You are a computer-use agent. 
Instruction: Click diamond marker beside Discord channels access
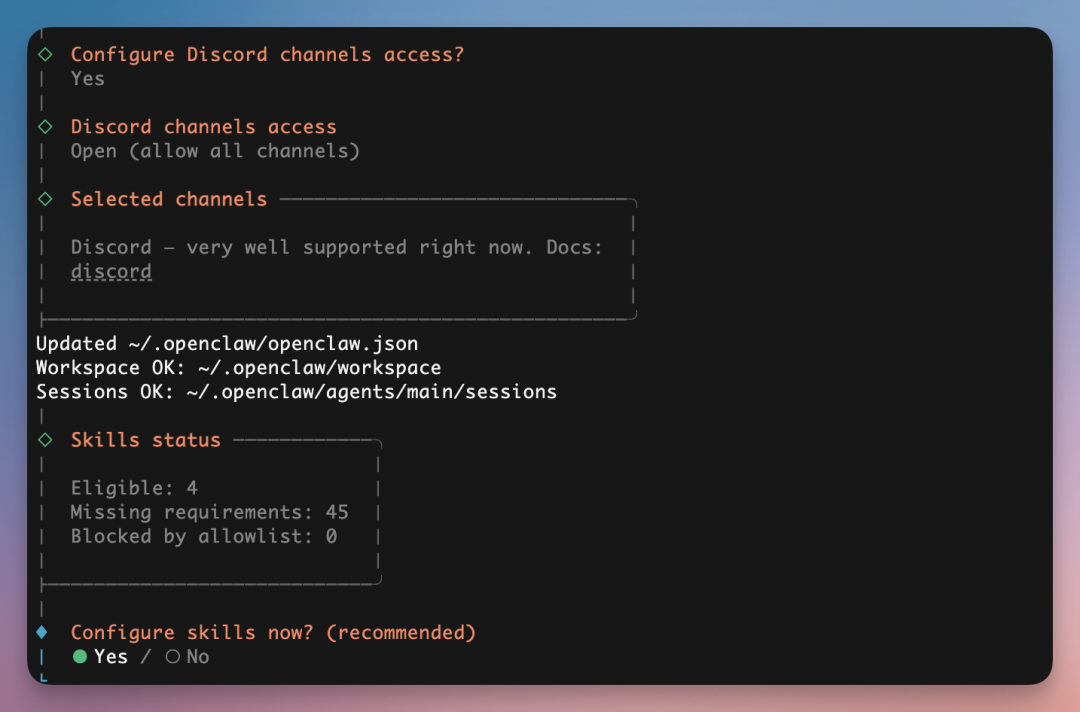point(44,127)
